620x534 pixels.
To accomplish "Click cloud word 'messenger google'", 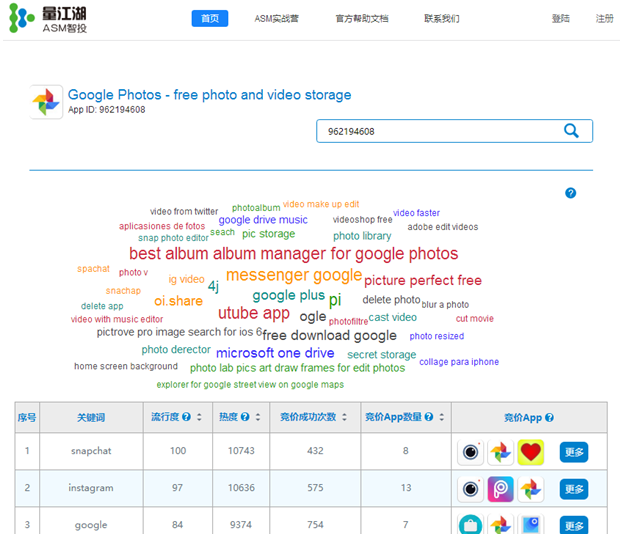I will pyautogui.click(x=294, y=275).
